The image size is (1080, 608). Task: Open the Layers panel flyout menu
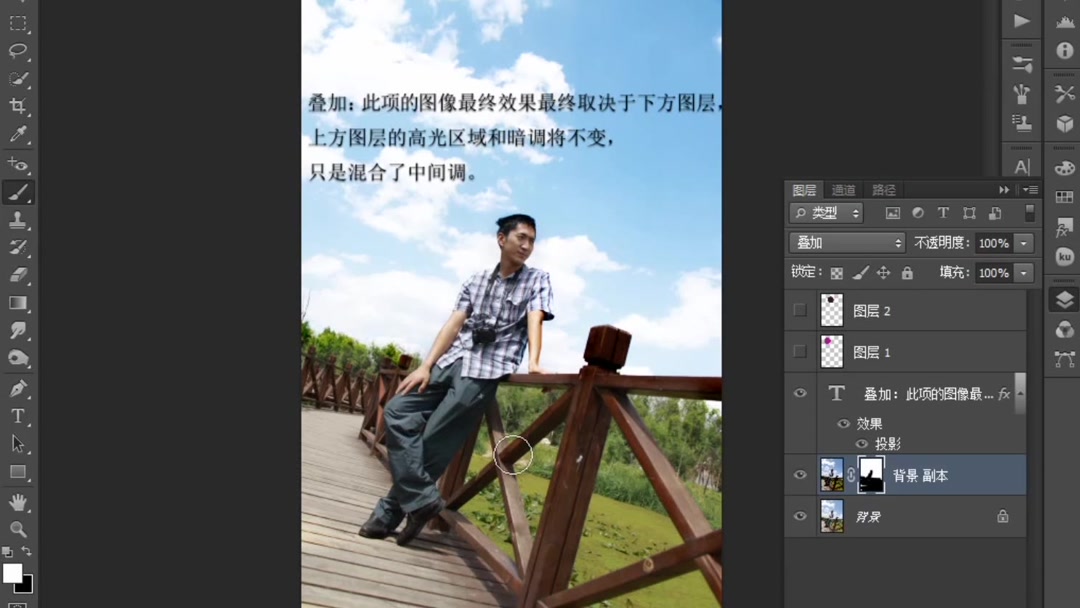pyautogui.click(x=1033, y=189)
